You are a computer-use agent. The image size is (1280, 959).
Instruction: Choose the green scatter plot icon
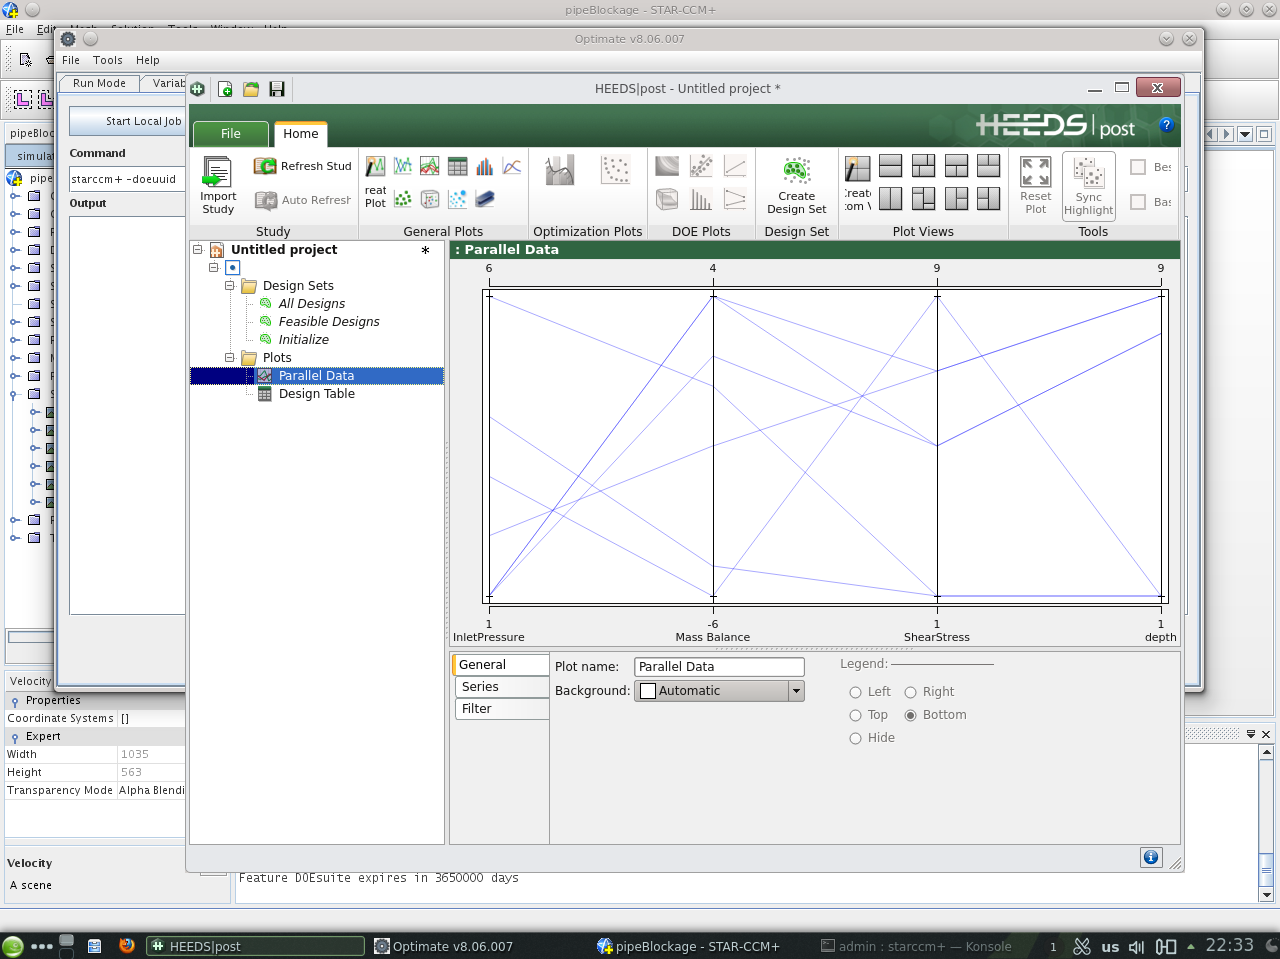coord(403,199)
